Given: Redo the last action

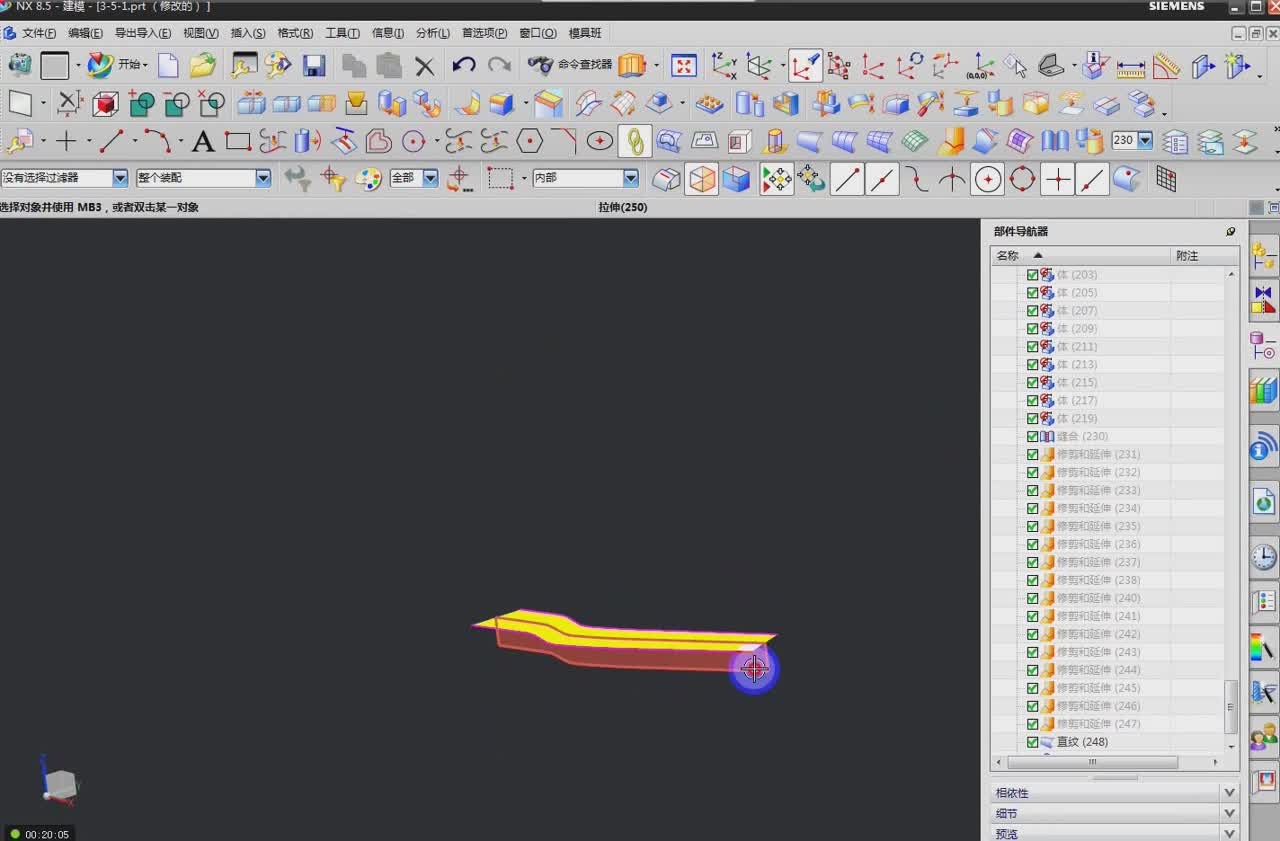Looking at the screenshot, I should click(x=499, y=66).
